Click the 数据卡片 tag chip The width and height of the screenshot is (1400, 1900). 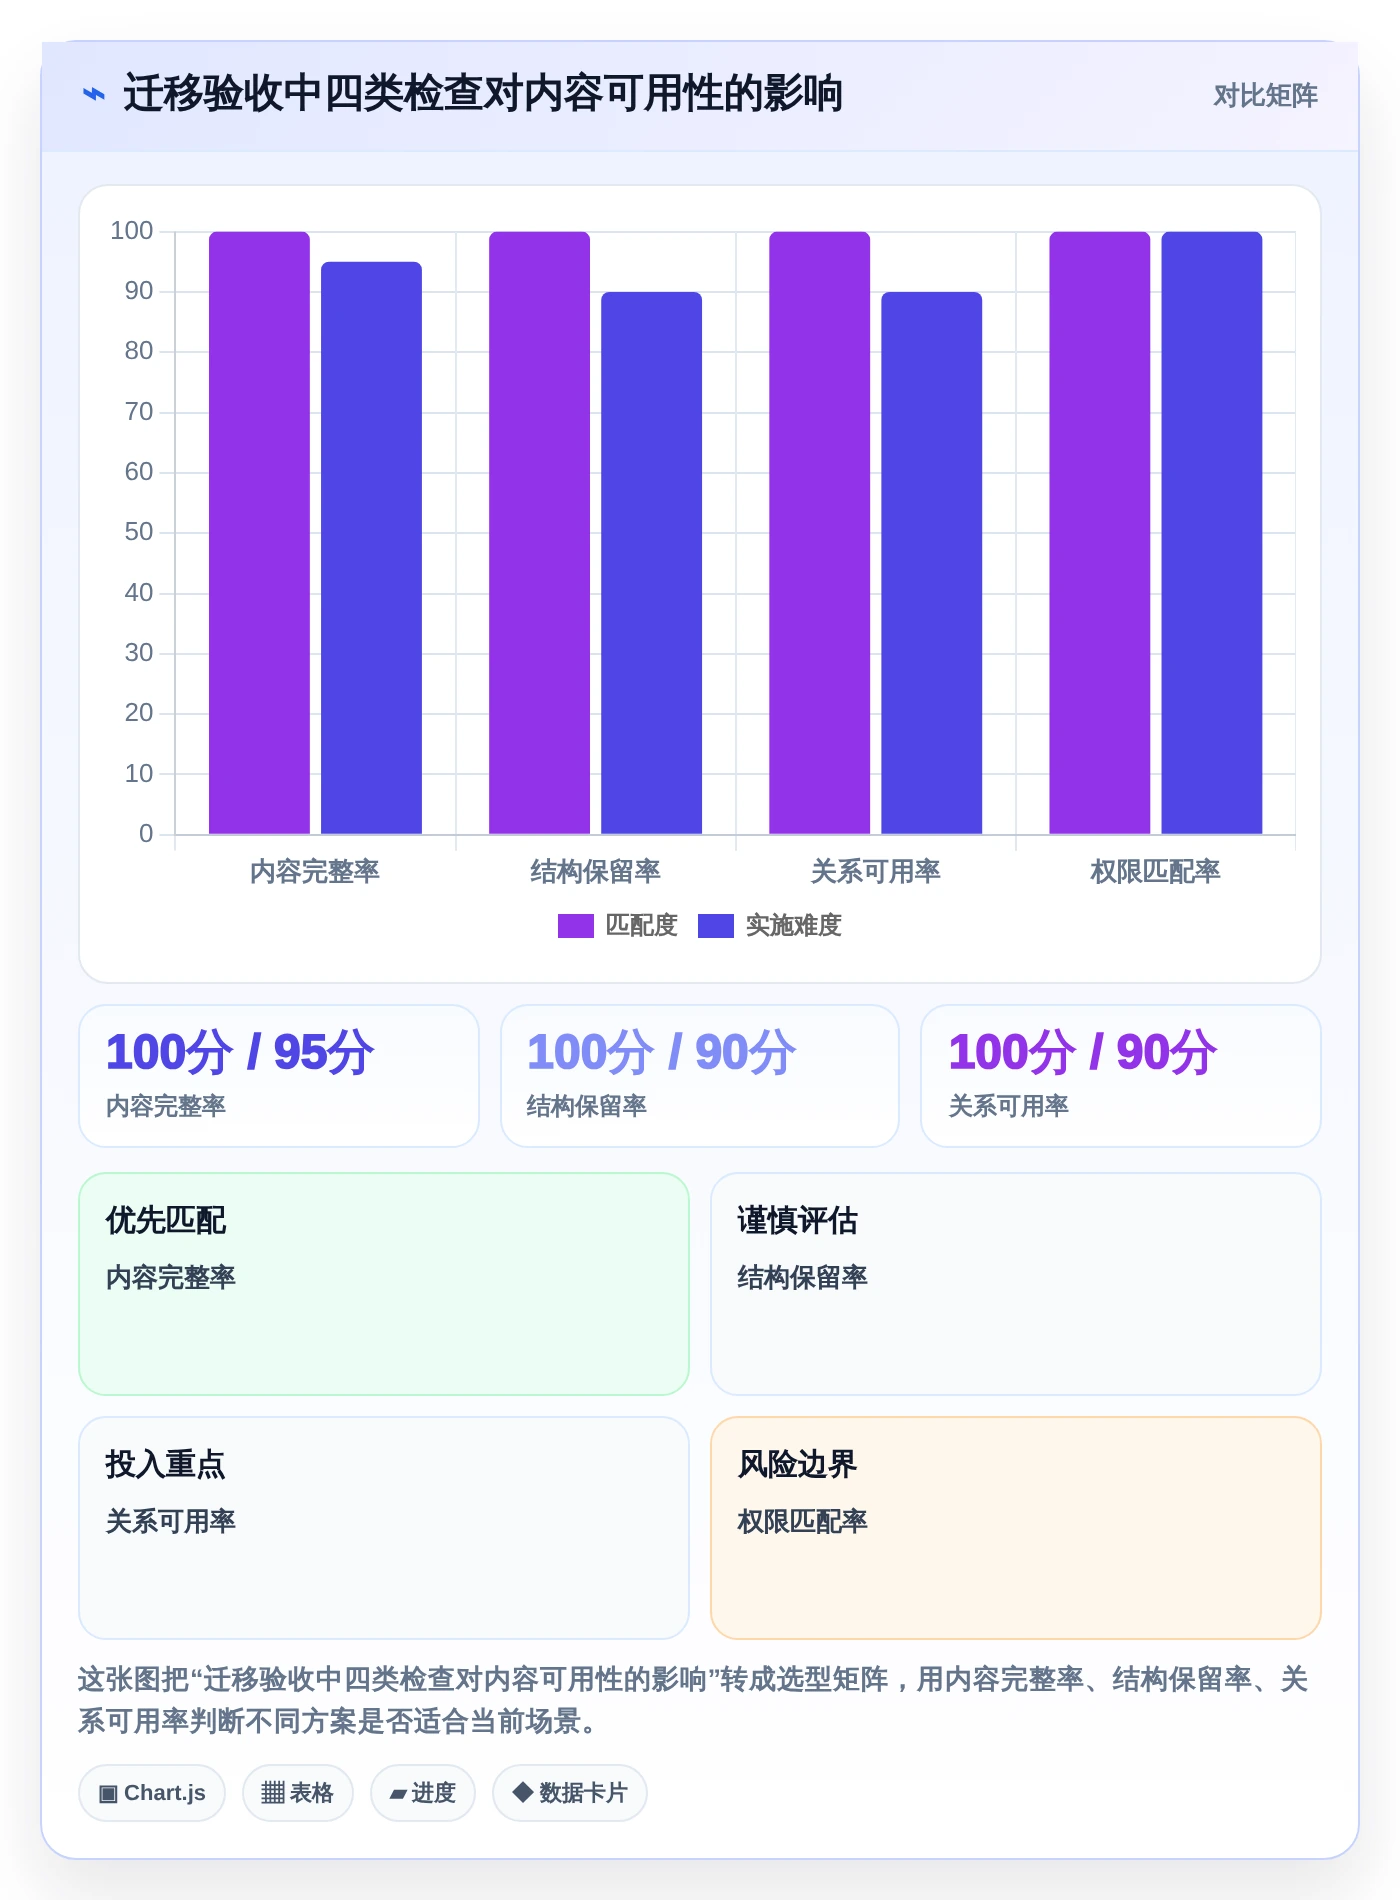coord(570,1793)
